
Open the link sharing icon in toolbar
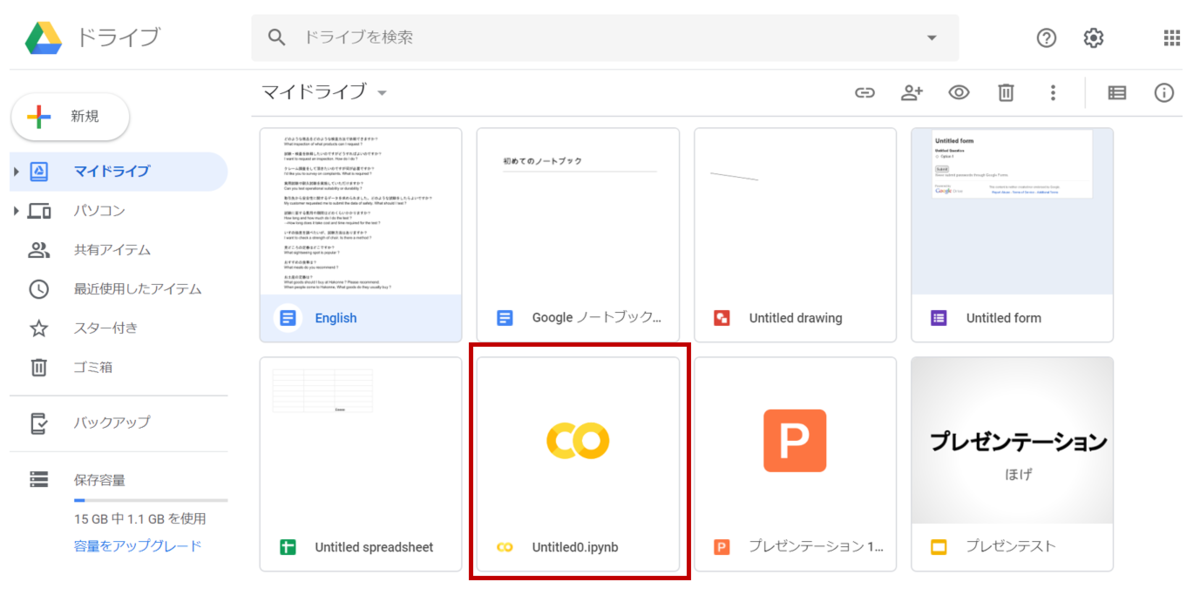pos(864,92)
